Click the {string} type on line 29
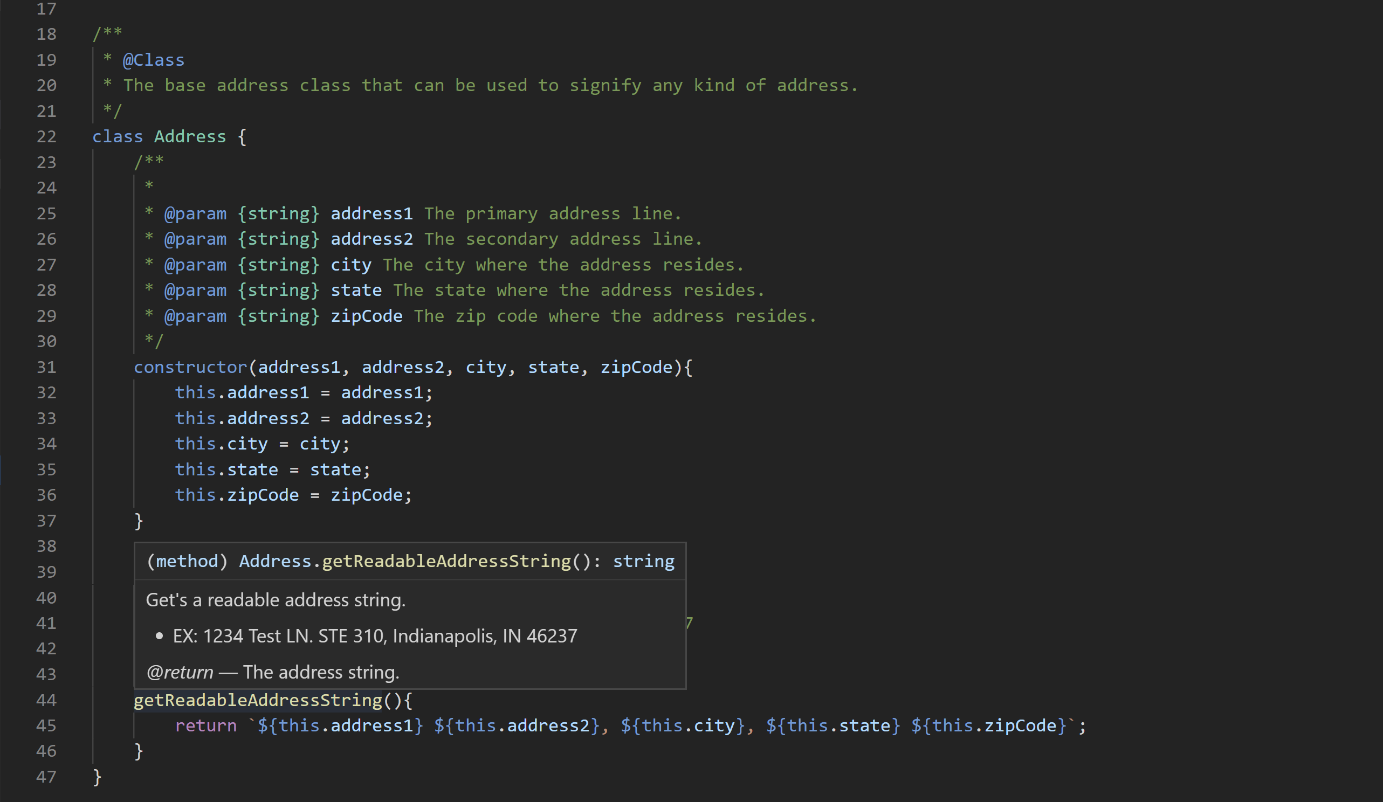1383x802 pixels. pyautogui.click(x=279, y=316)
